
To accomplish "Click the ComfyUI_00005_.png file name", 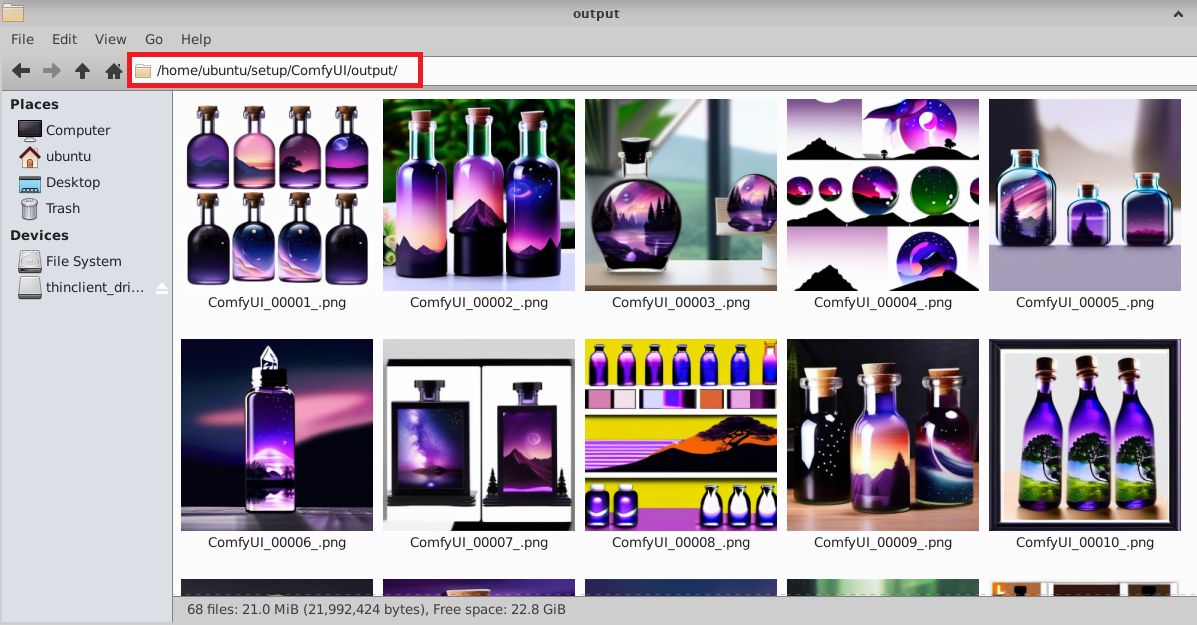I will pos(1085,302).
